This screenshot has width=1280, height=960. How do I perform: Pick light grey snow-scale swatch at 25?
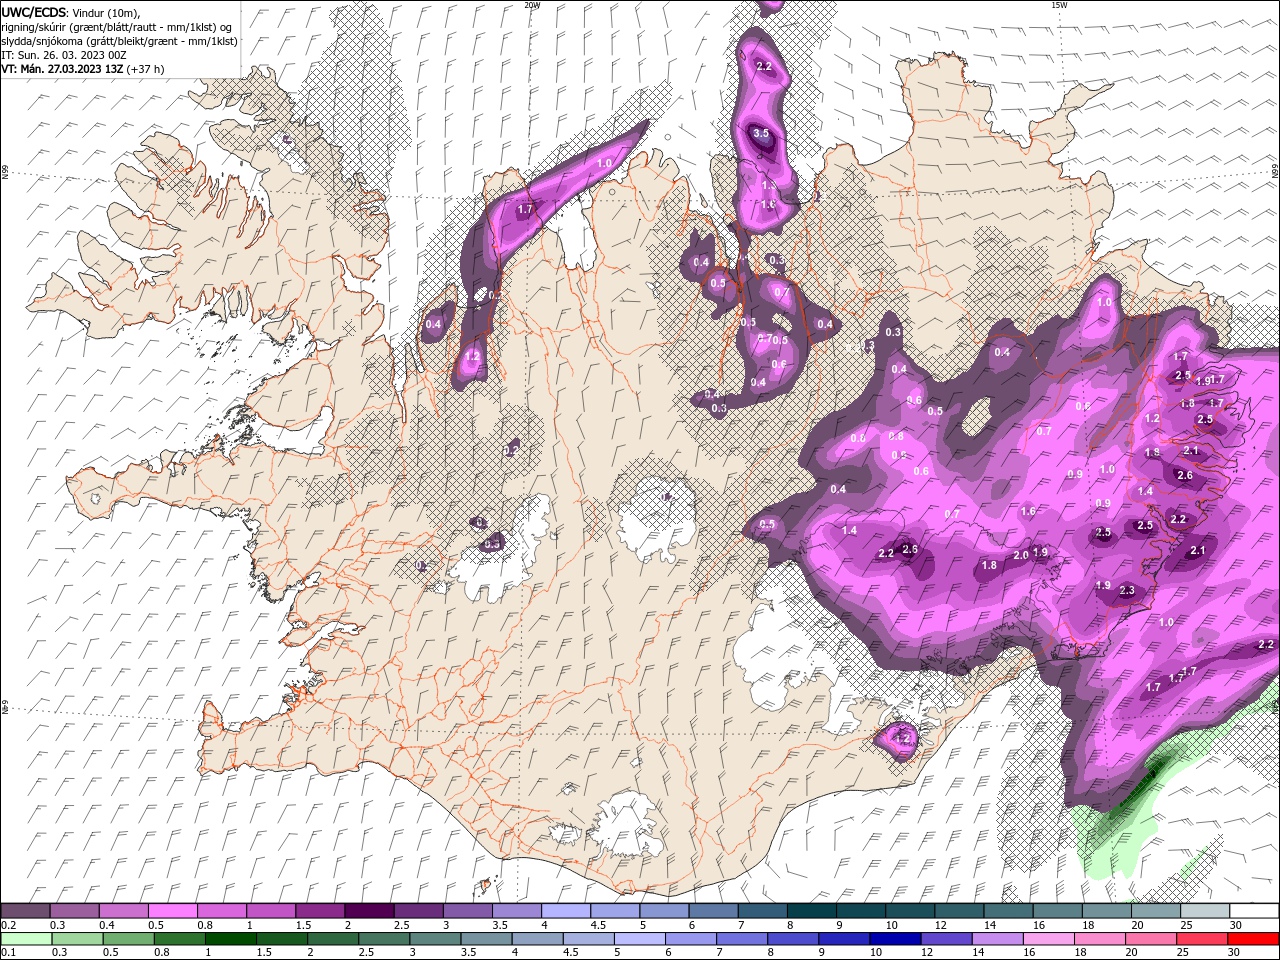point(1204,911)
